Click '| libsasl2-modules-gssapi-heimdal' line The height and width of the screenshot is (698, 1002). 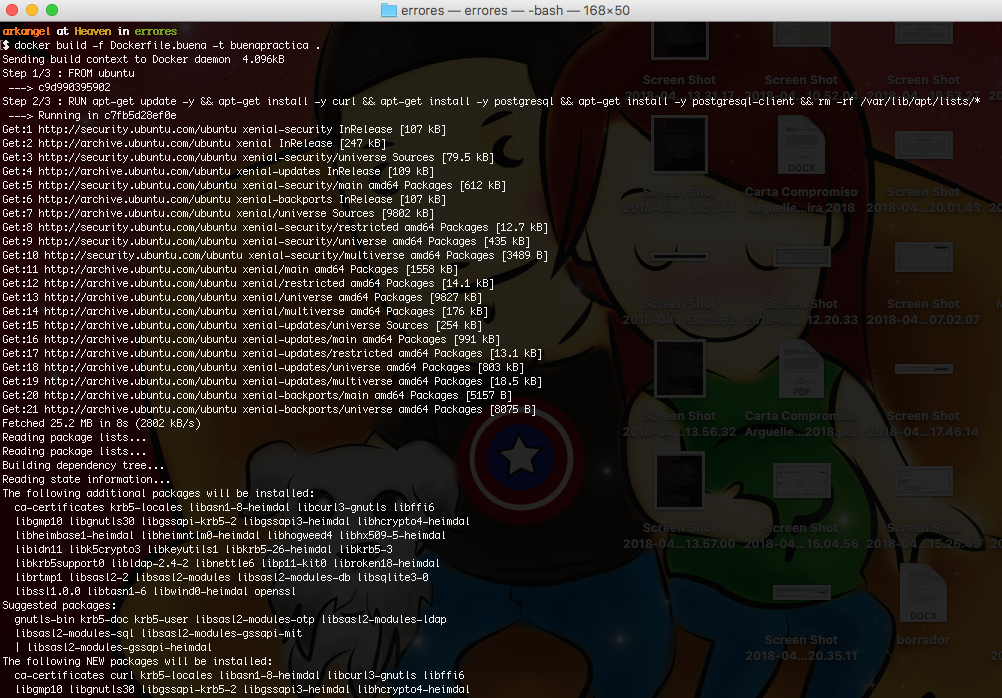click(113, 648)
